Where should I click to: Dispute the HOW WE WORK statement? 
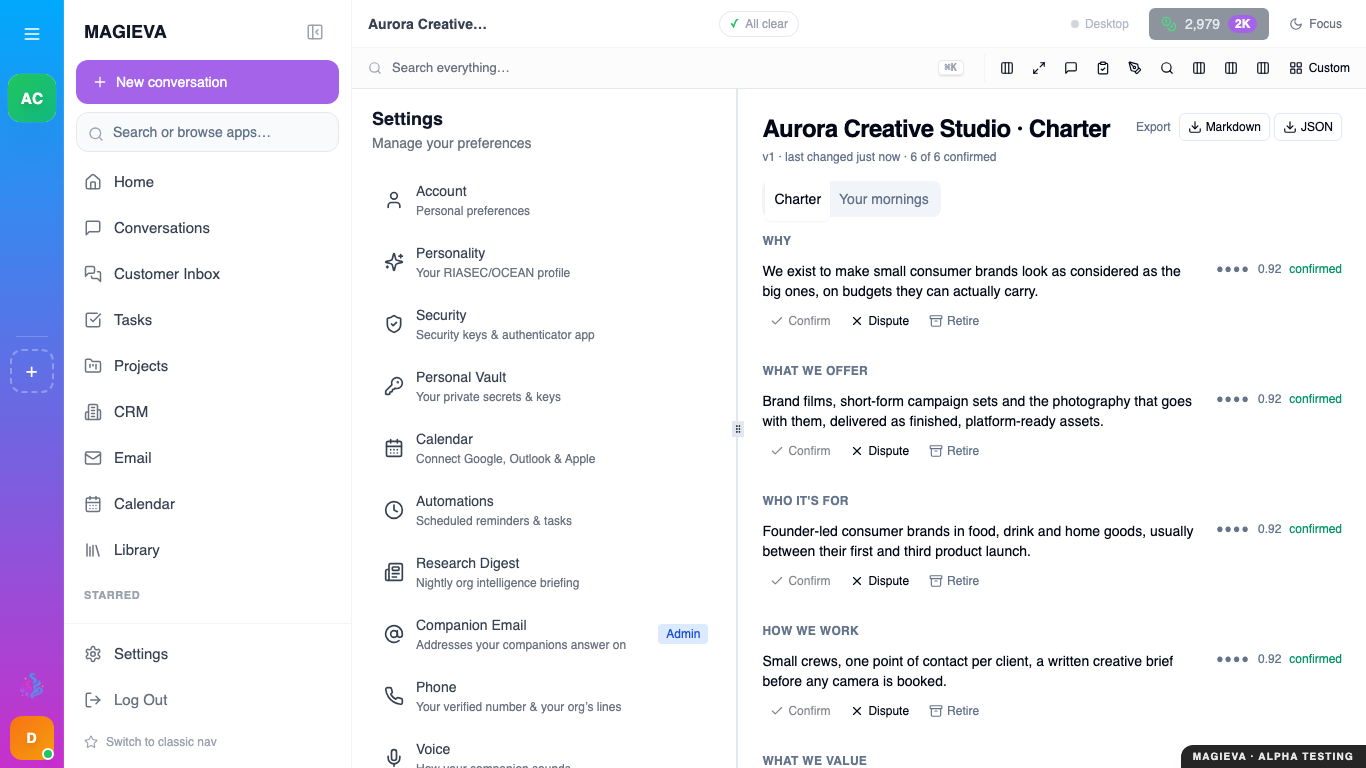pos(881,711)
